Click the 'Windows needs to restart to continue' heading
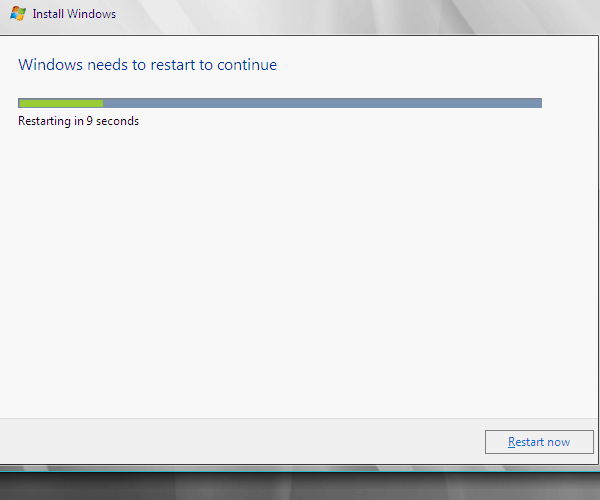600x500 pixels. coord(147,65)
